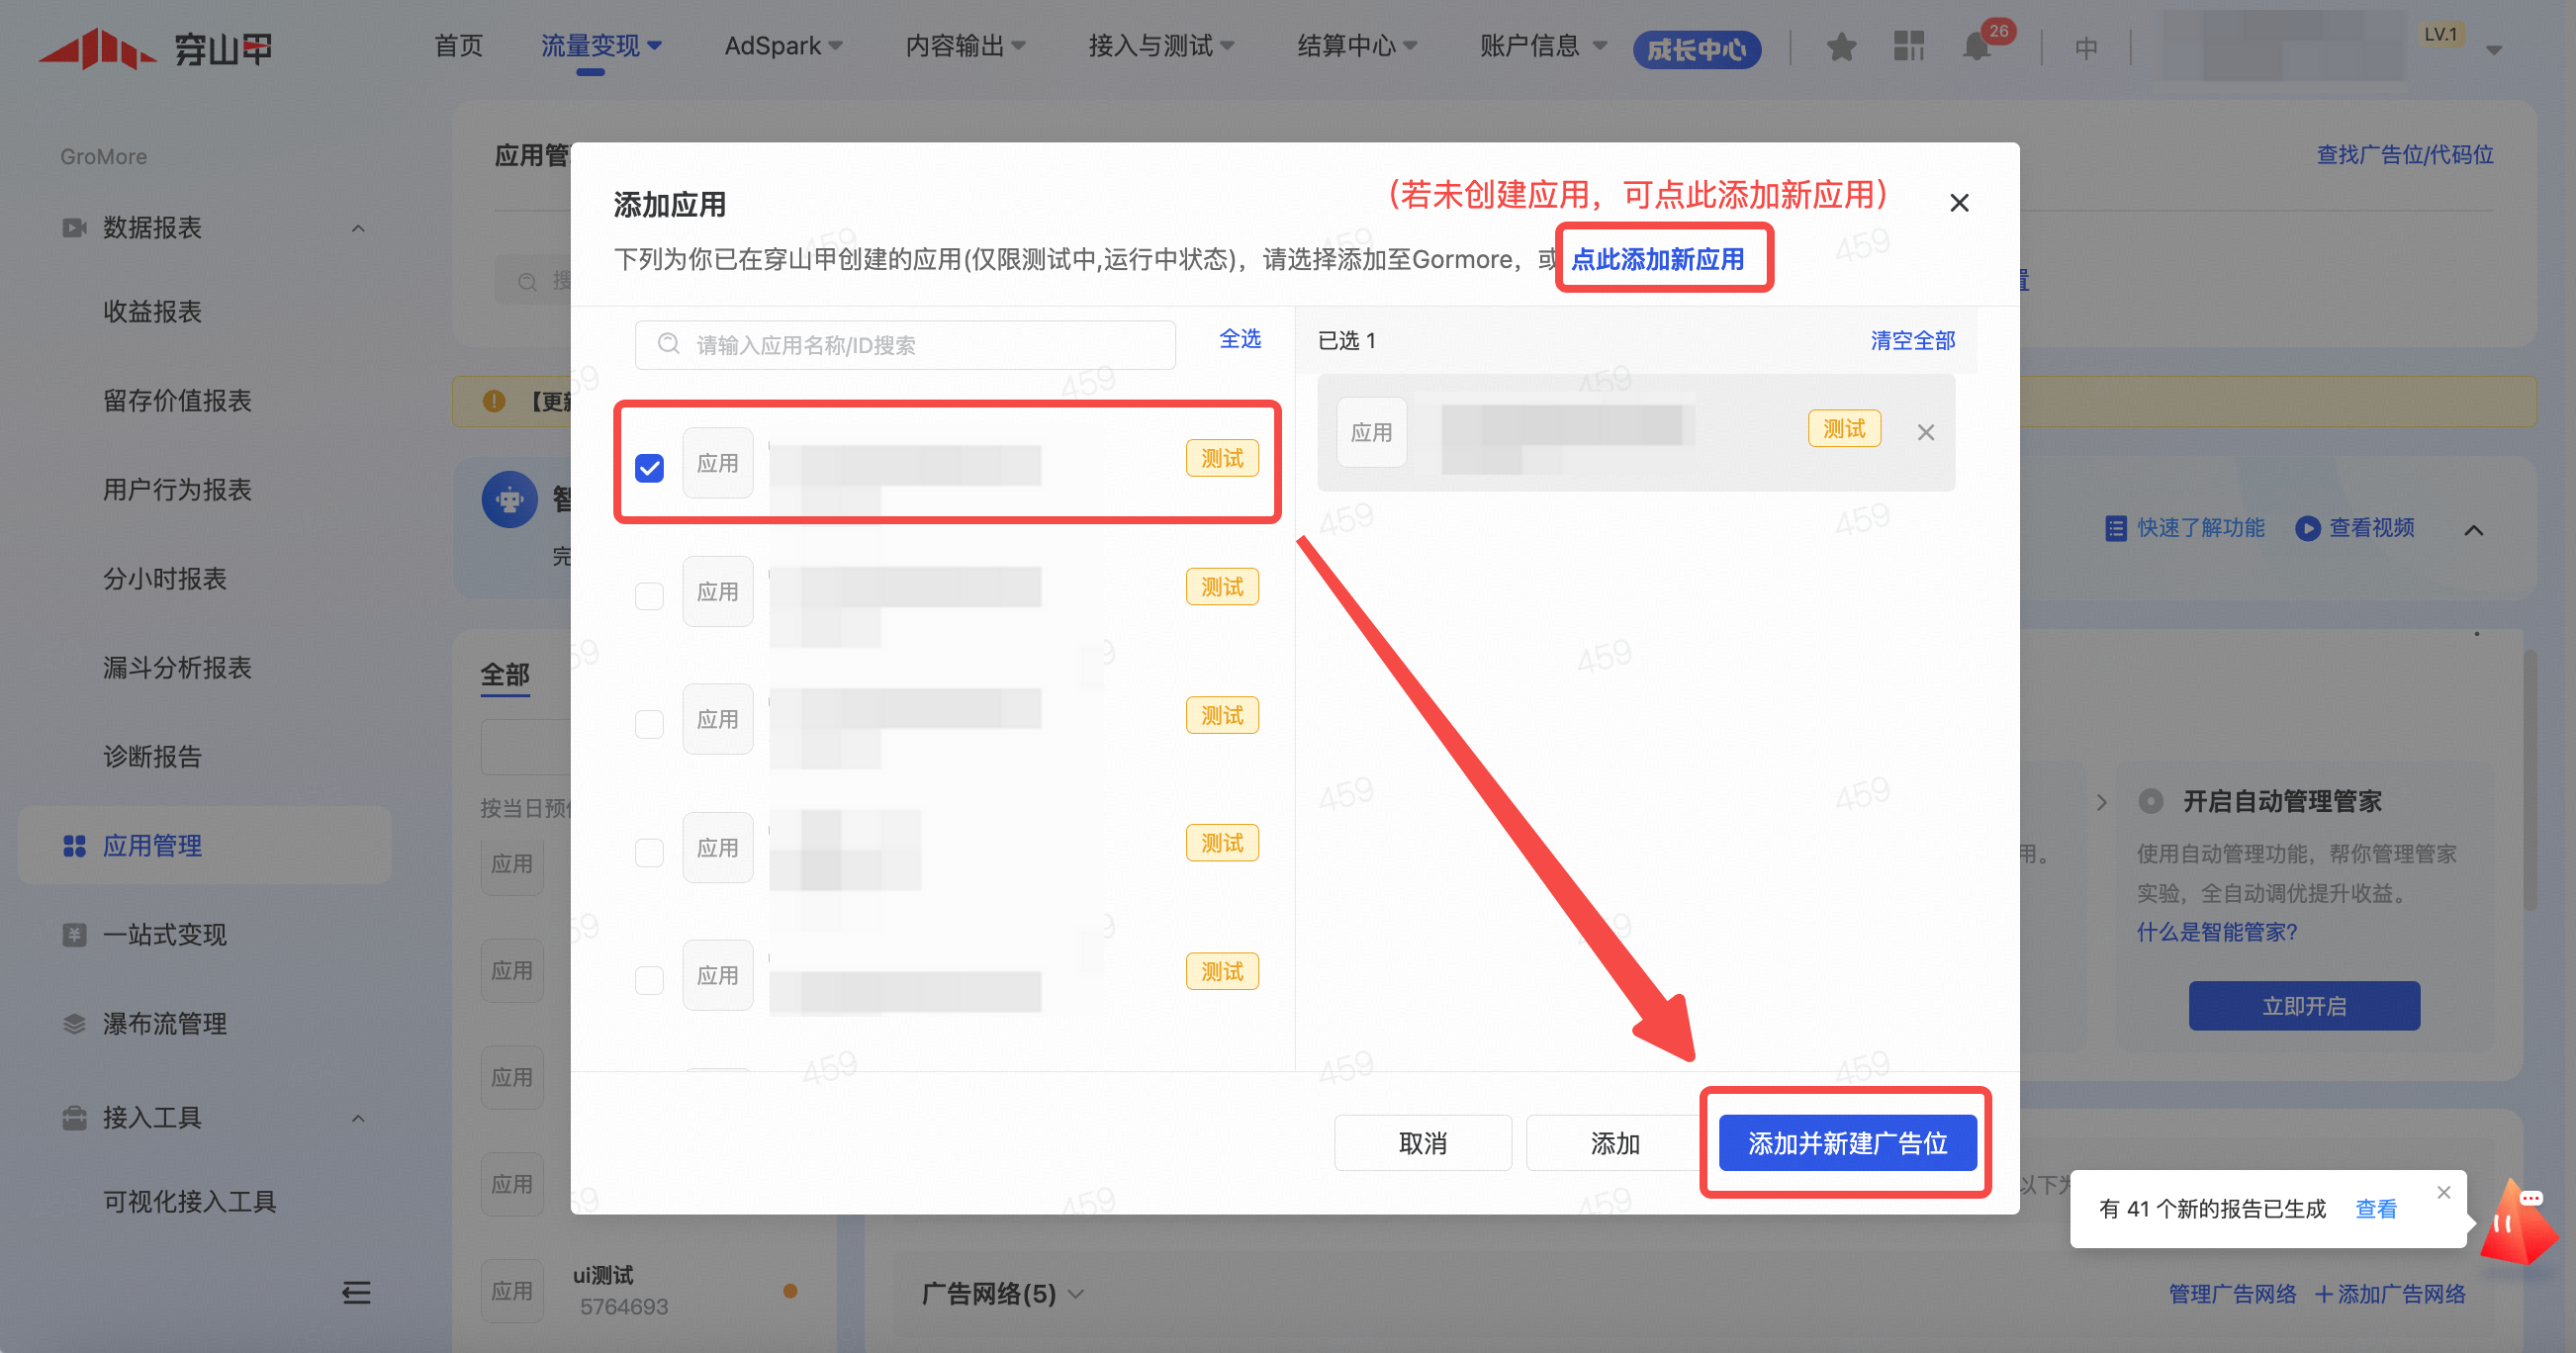Click 添加并新建广告位 button
2576x1353 pixels.
click(x=1846, y=1143)
